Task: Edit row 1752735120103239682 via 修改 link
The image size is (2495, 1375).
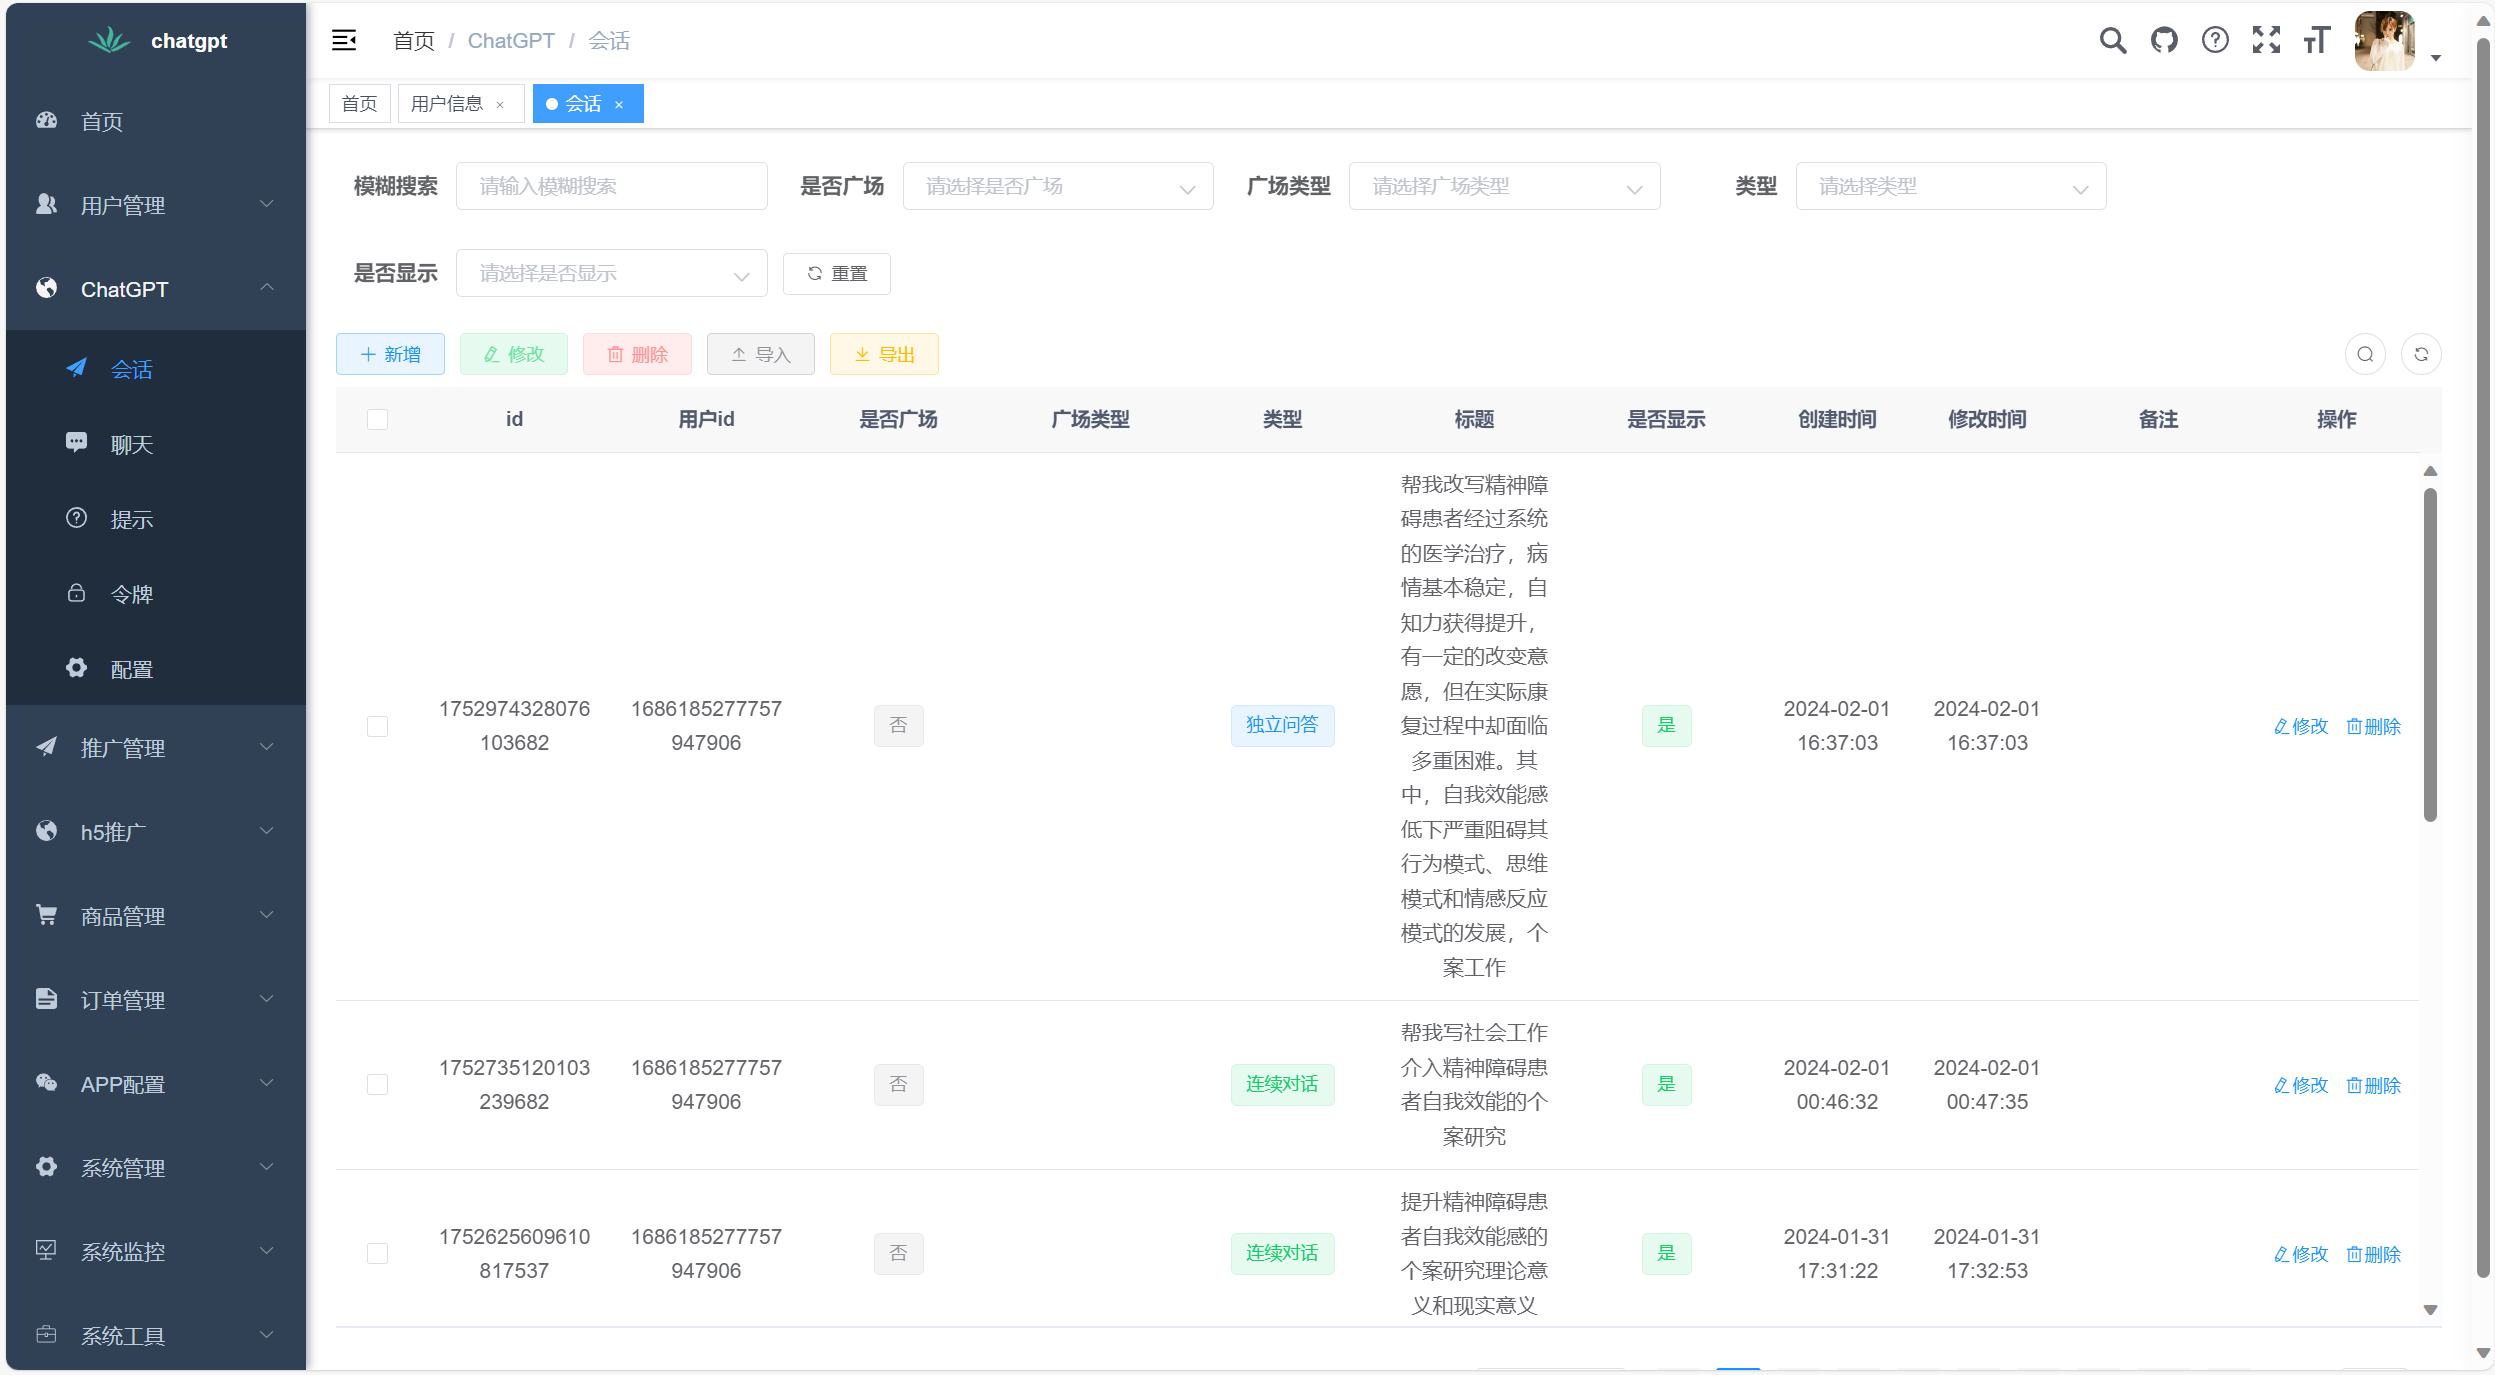Action: [2301, 1085]
